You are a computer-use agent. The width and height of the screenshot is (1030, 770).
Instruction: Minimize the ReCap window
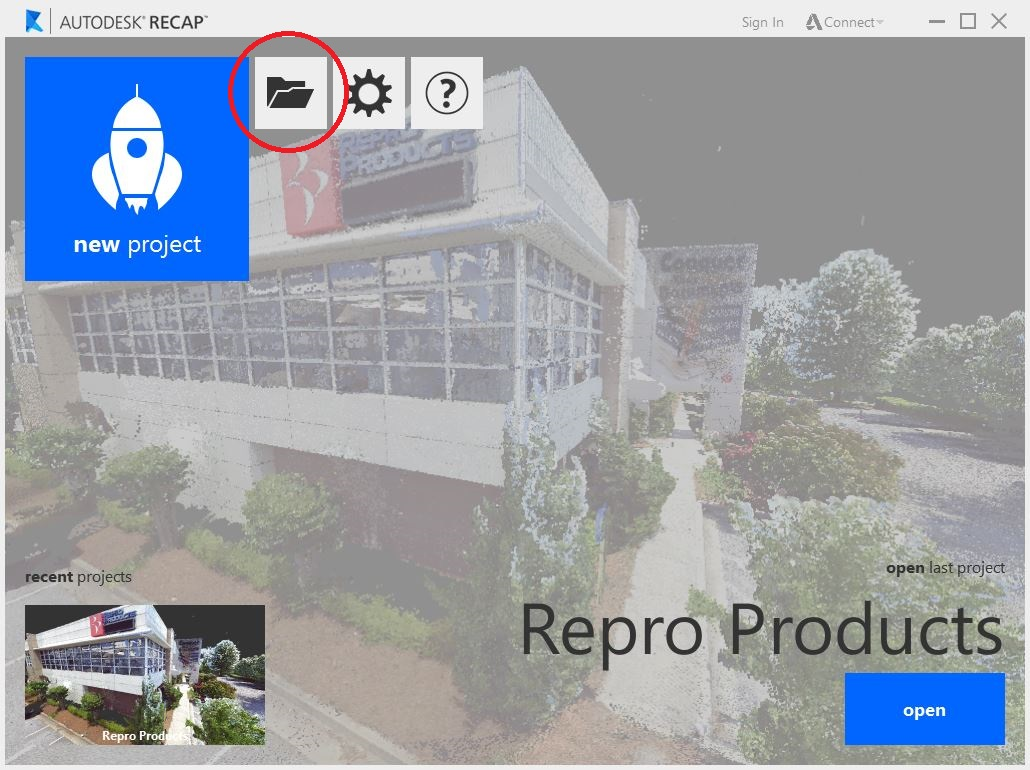937,22
